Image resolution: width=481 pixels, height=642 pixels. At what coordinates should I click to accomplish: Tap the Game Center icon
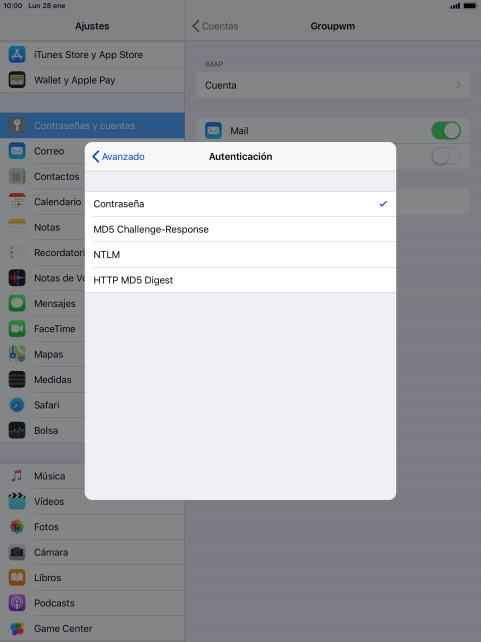(x=17, y=628)
